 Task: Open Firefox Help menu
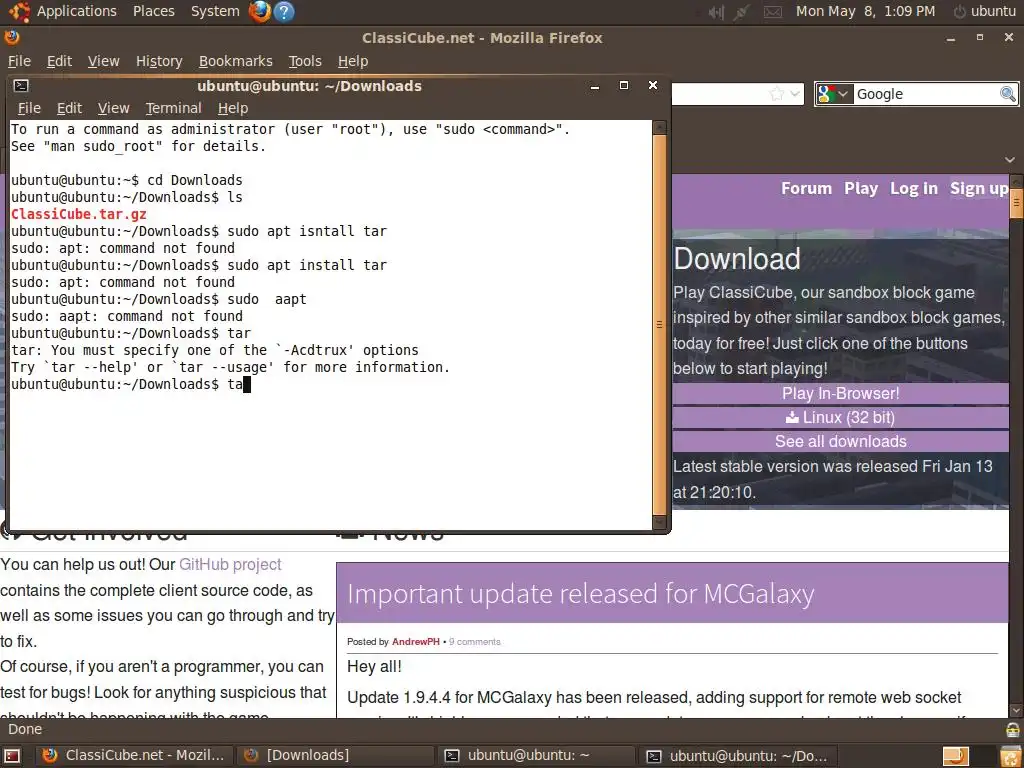[353, 61]
